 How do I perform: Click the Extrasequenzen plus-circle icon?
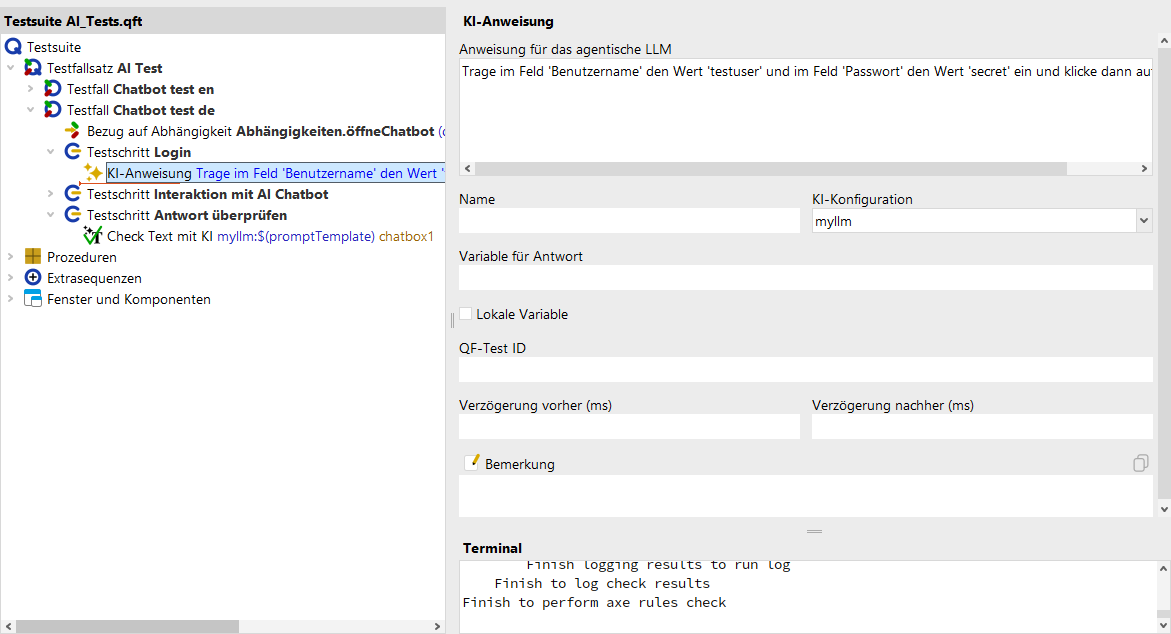point(33,278)
